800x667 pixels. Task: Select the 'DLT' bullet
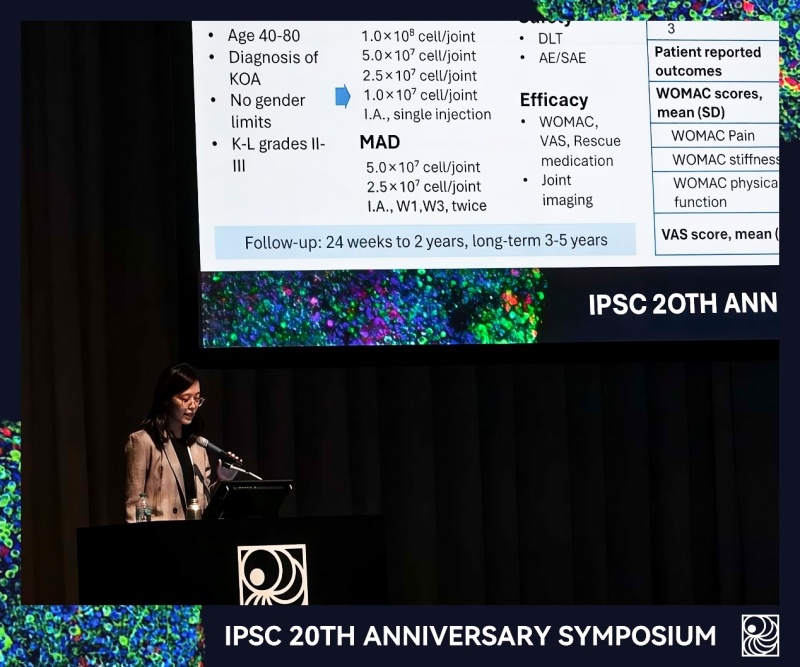point(550,39)
